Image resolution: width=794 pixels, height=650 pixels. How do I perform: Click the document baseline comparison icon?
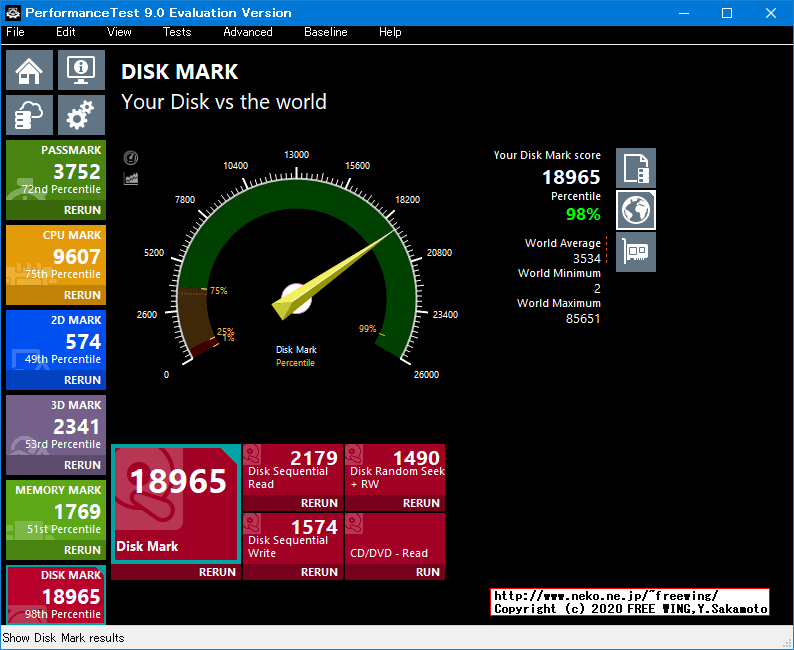[636, 168]
